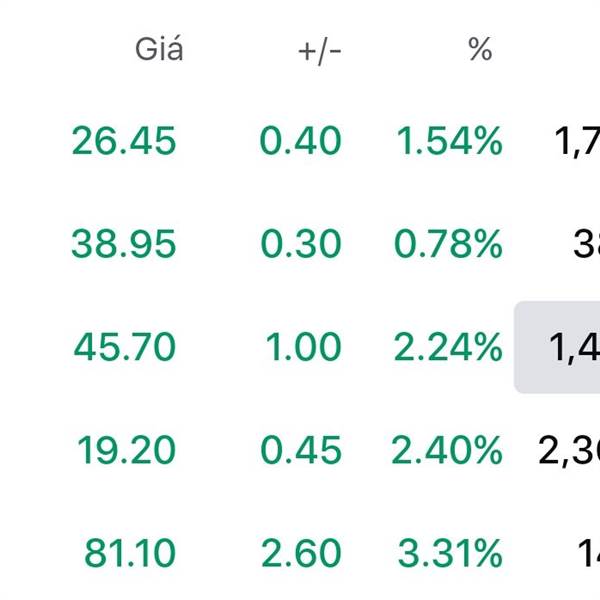Click the 0.40 change value
Image resolution: width=600 pixels, height=600 pixels.
(301, 141)
